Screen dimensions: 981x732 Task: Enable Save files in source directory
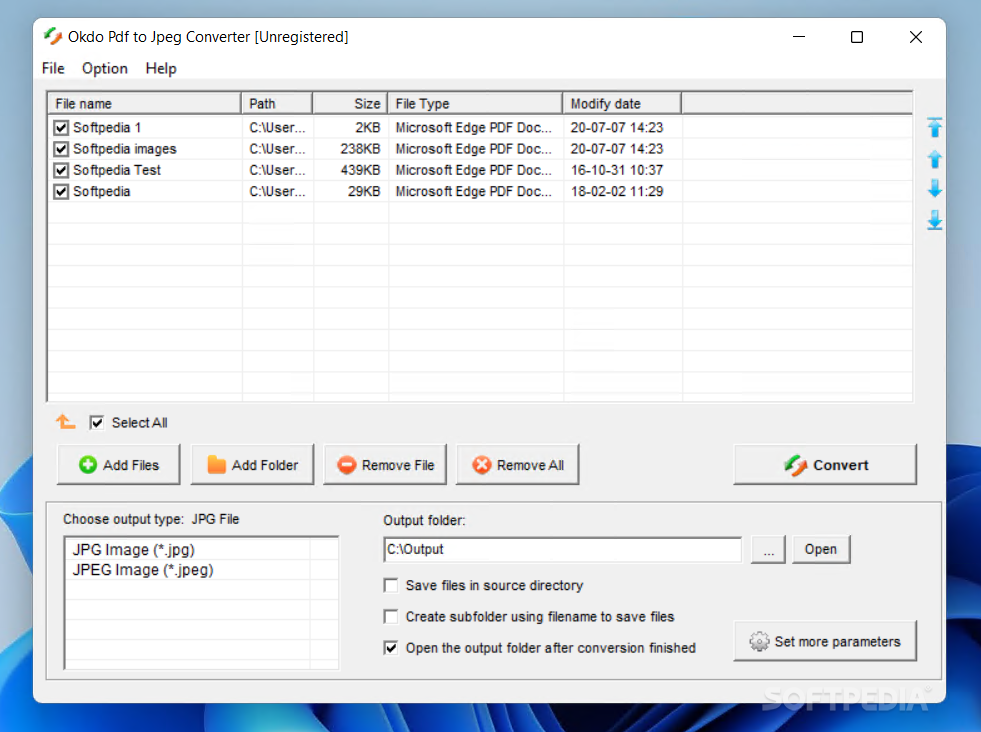coord(391,586)
